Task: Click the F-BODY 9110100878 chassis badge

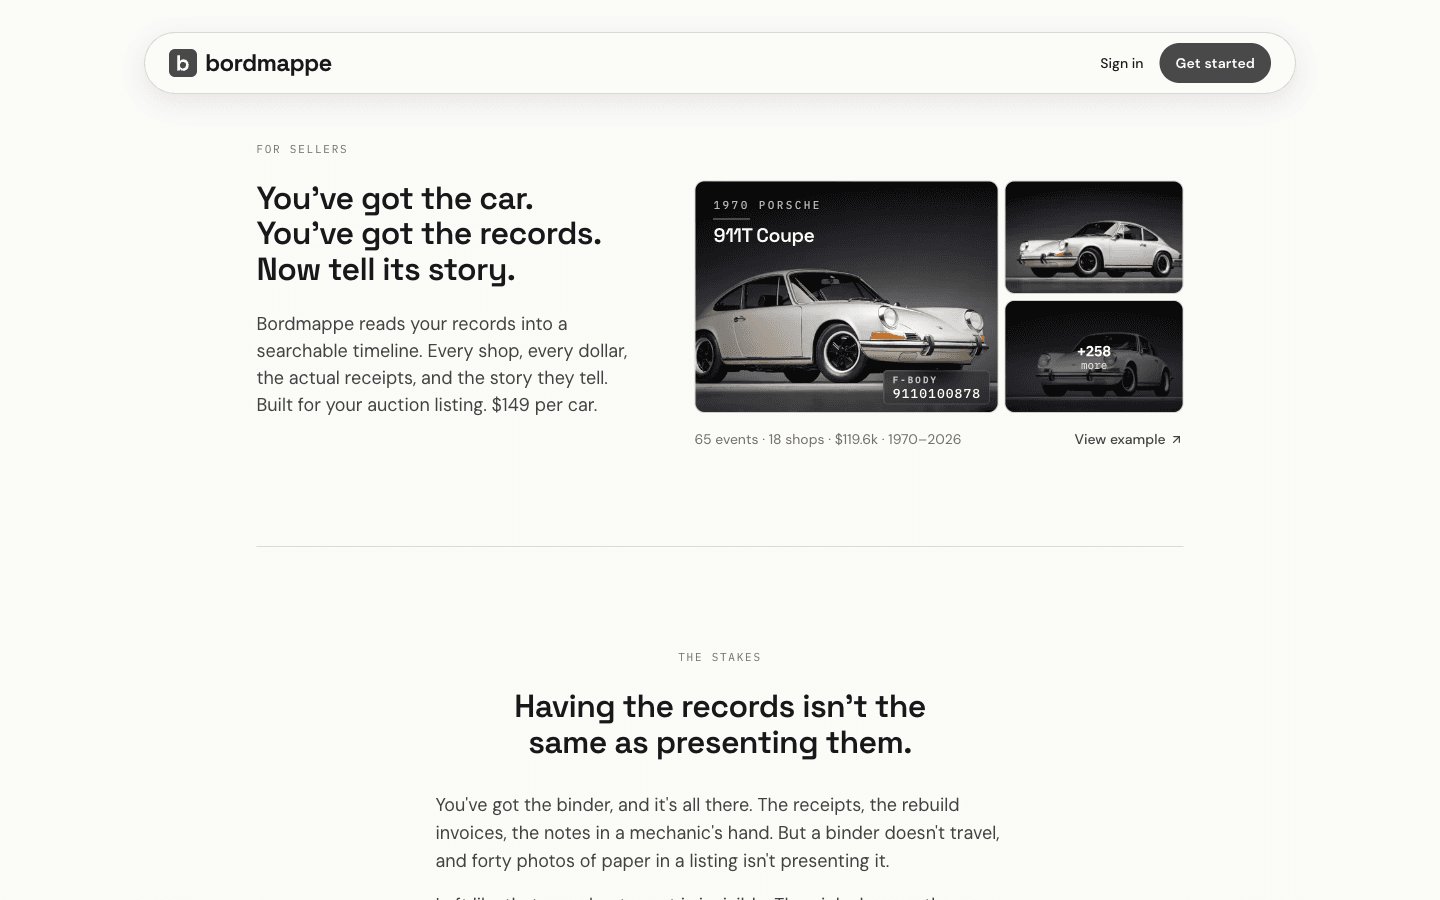Action: 936,387
